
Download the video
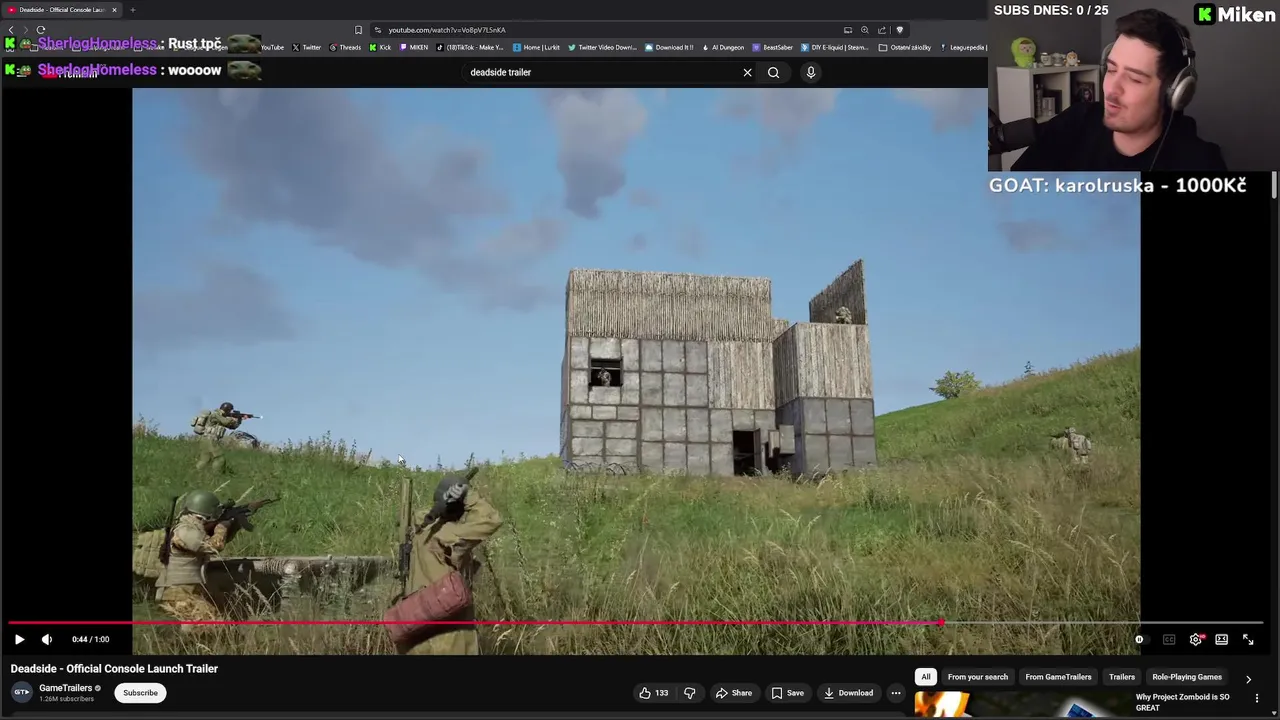tap(848, 693)
